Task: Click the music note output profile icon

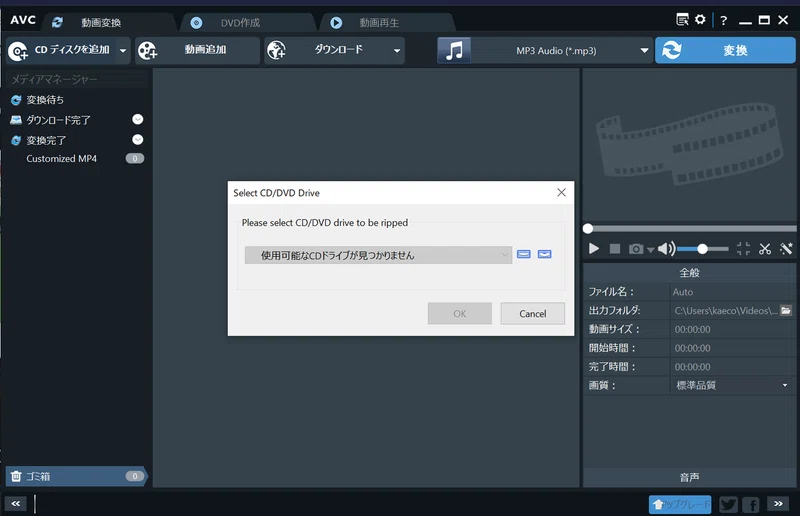Action: (454, 50)
